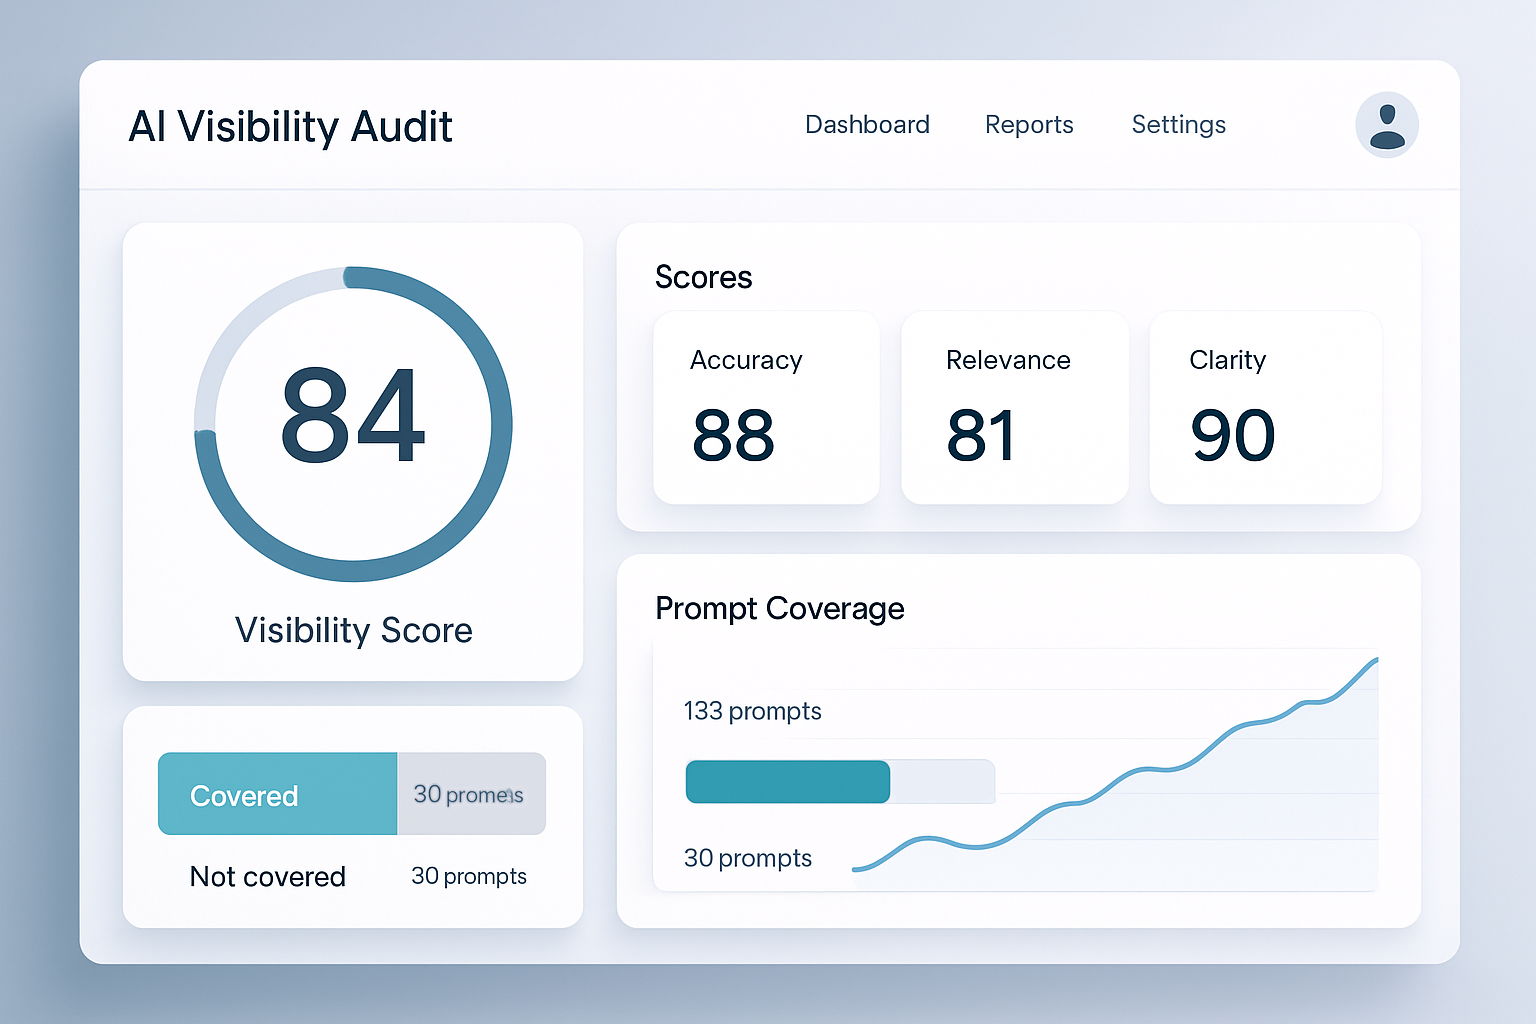Click the AI Visibility Audit title link
The width and height of the screenshot is (1536, 1024).
291,126
